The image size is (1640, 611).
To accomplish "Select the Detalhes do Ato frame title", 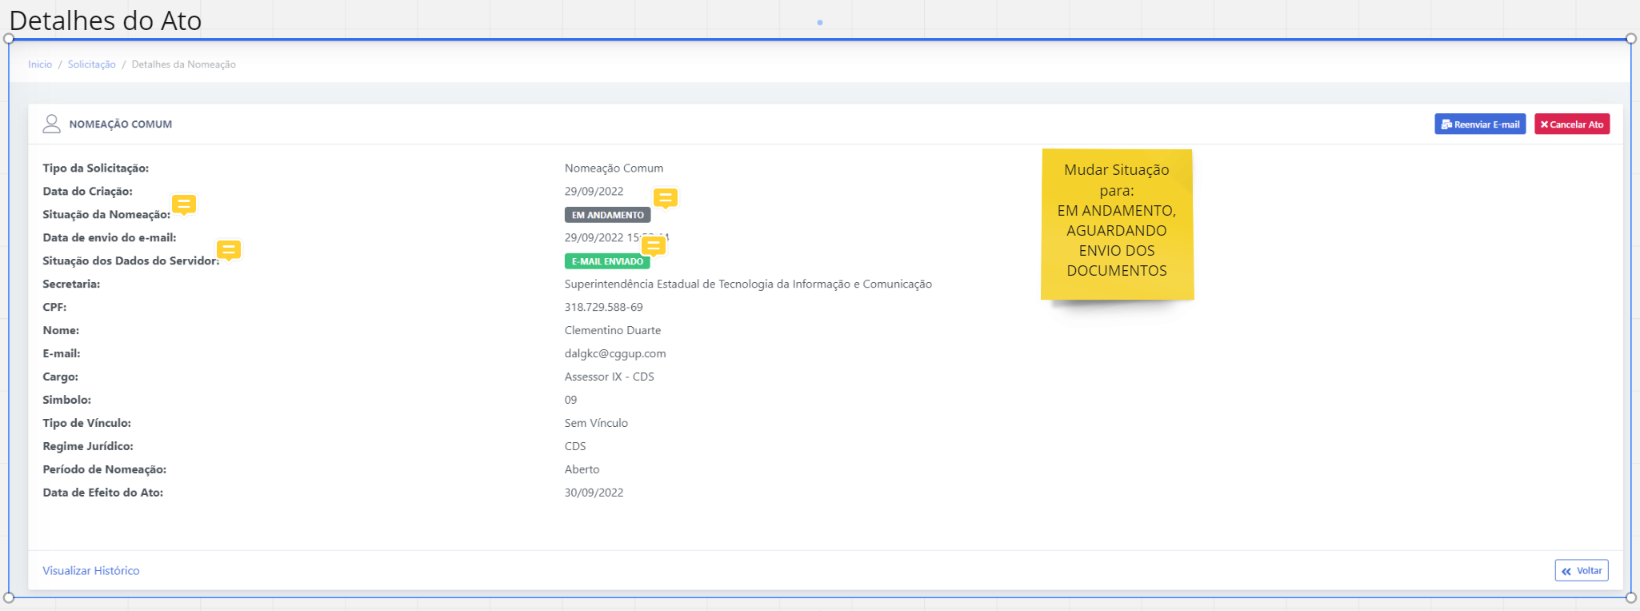I will point(105,20).
